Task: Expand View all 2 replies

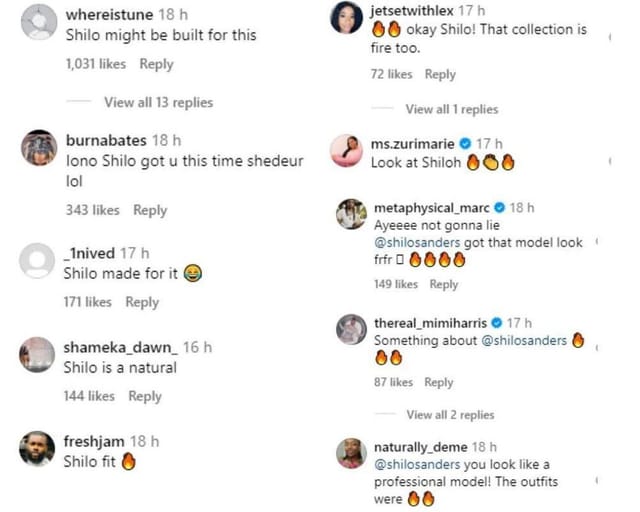Action: pos(450,414)
